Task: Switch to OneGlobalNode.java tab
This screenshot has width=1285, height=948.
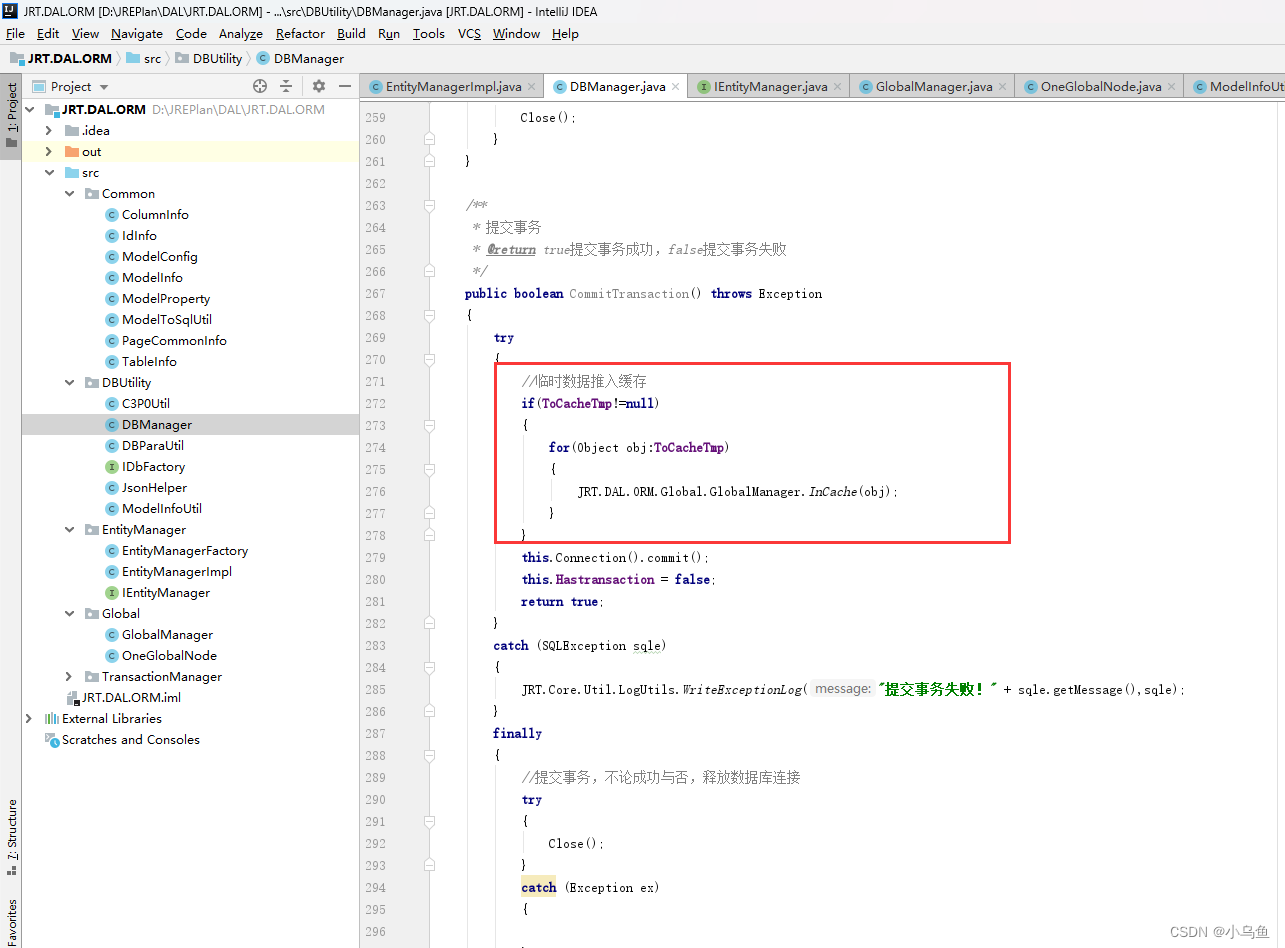Action: coord(1100,86)
